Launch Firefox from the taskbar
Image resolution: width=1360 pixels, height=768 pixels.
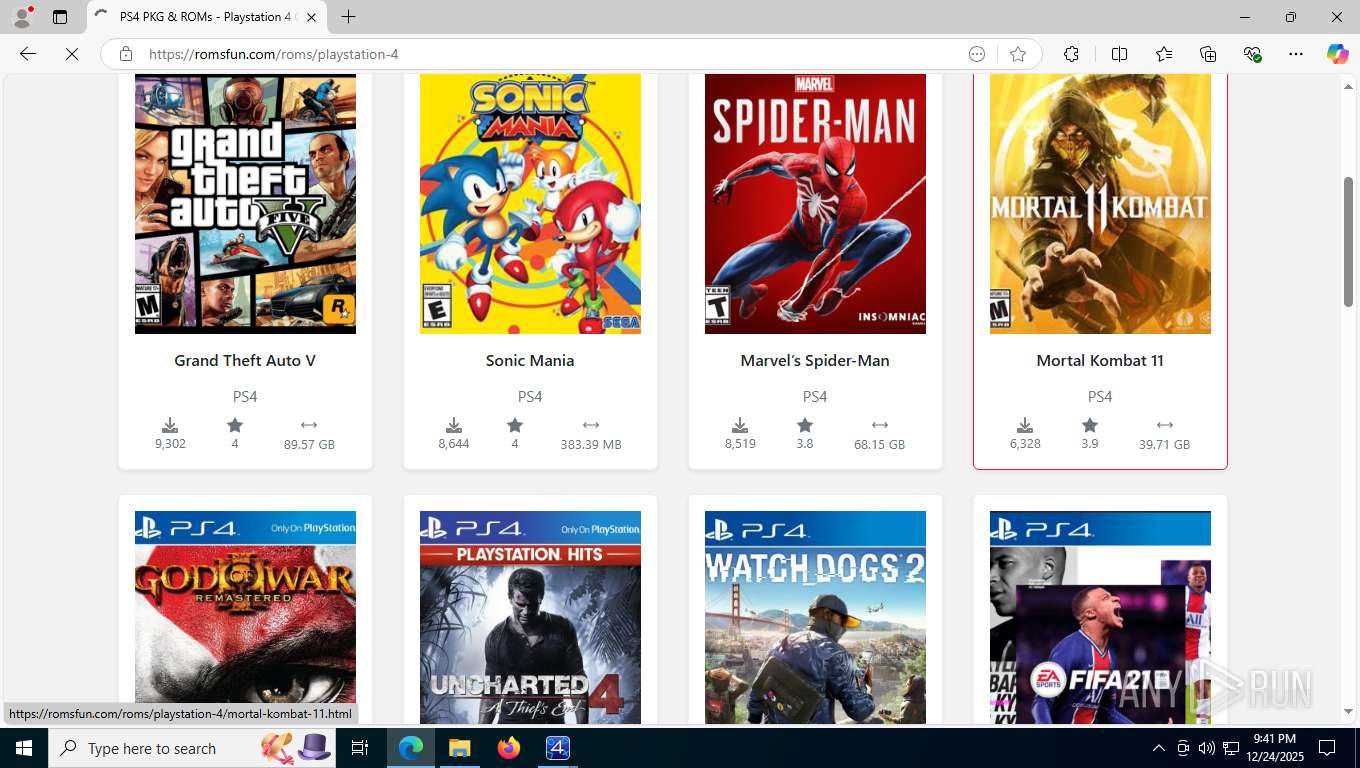tap(509, 748)
